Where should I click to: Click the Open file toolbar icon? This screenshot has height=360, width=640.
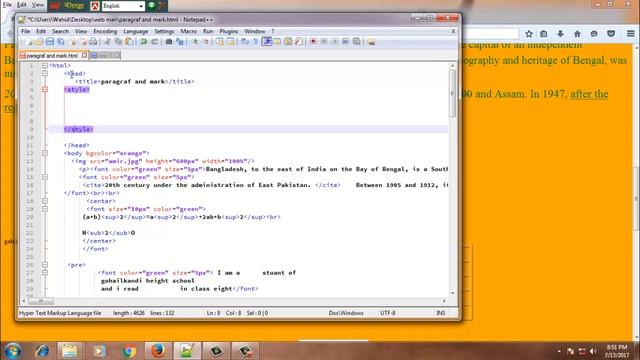39,42
